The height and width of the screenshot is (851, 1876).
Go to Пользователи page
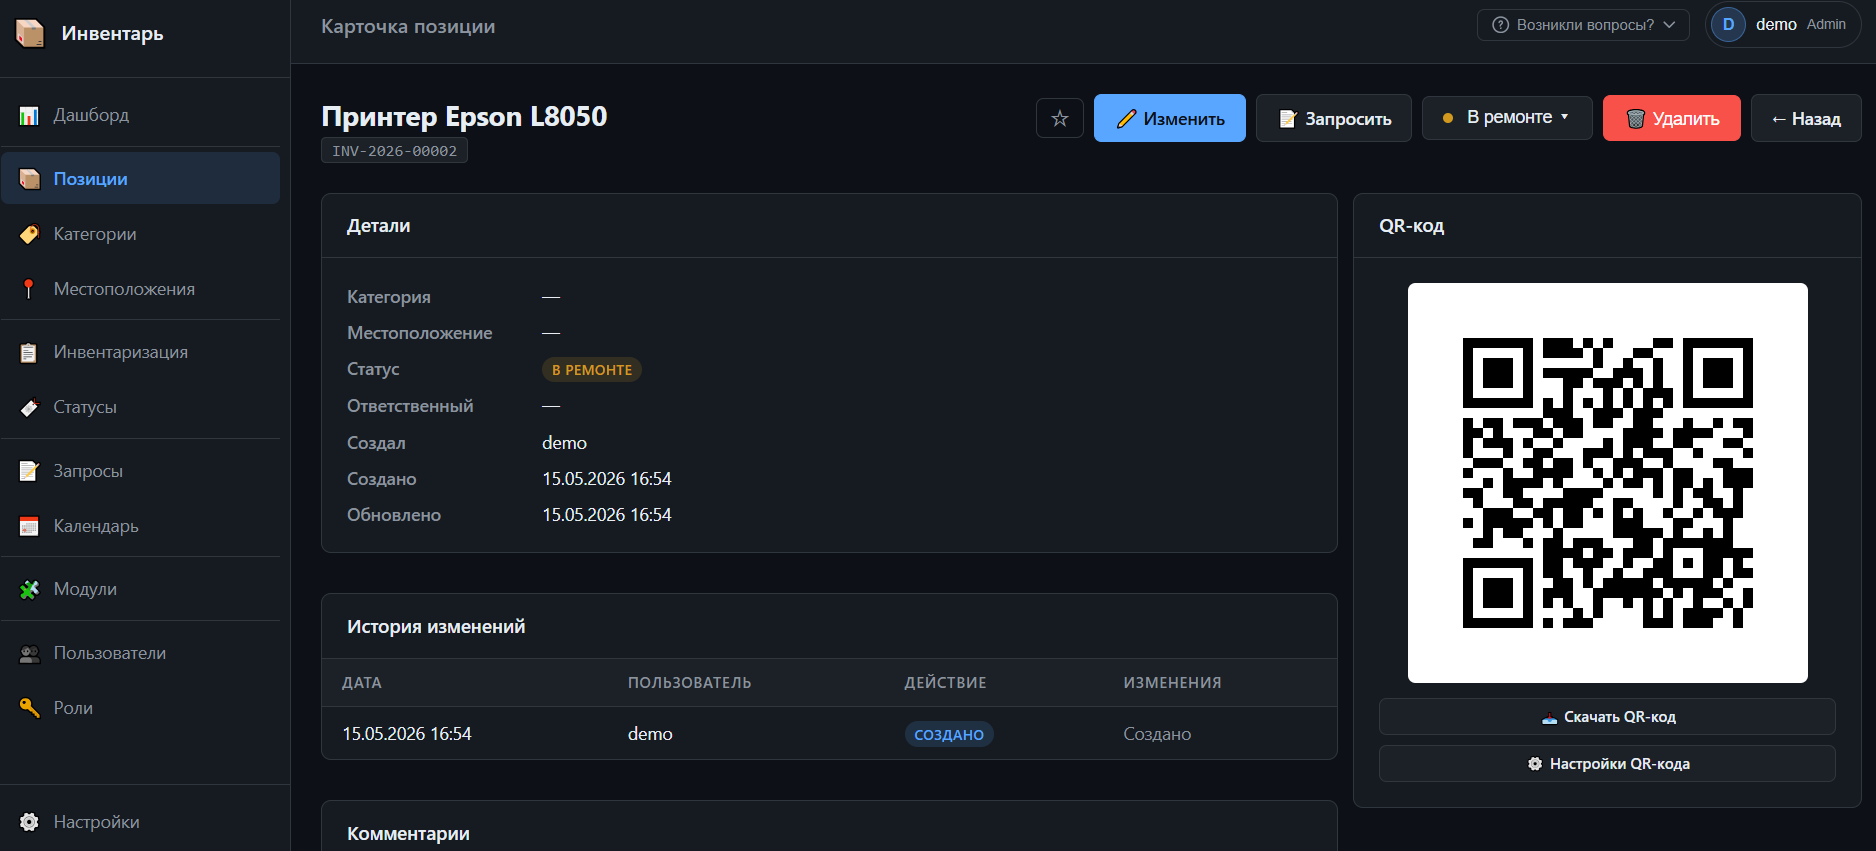140,653
